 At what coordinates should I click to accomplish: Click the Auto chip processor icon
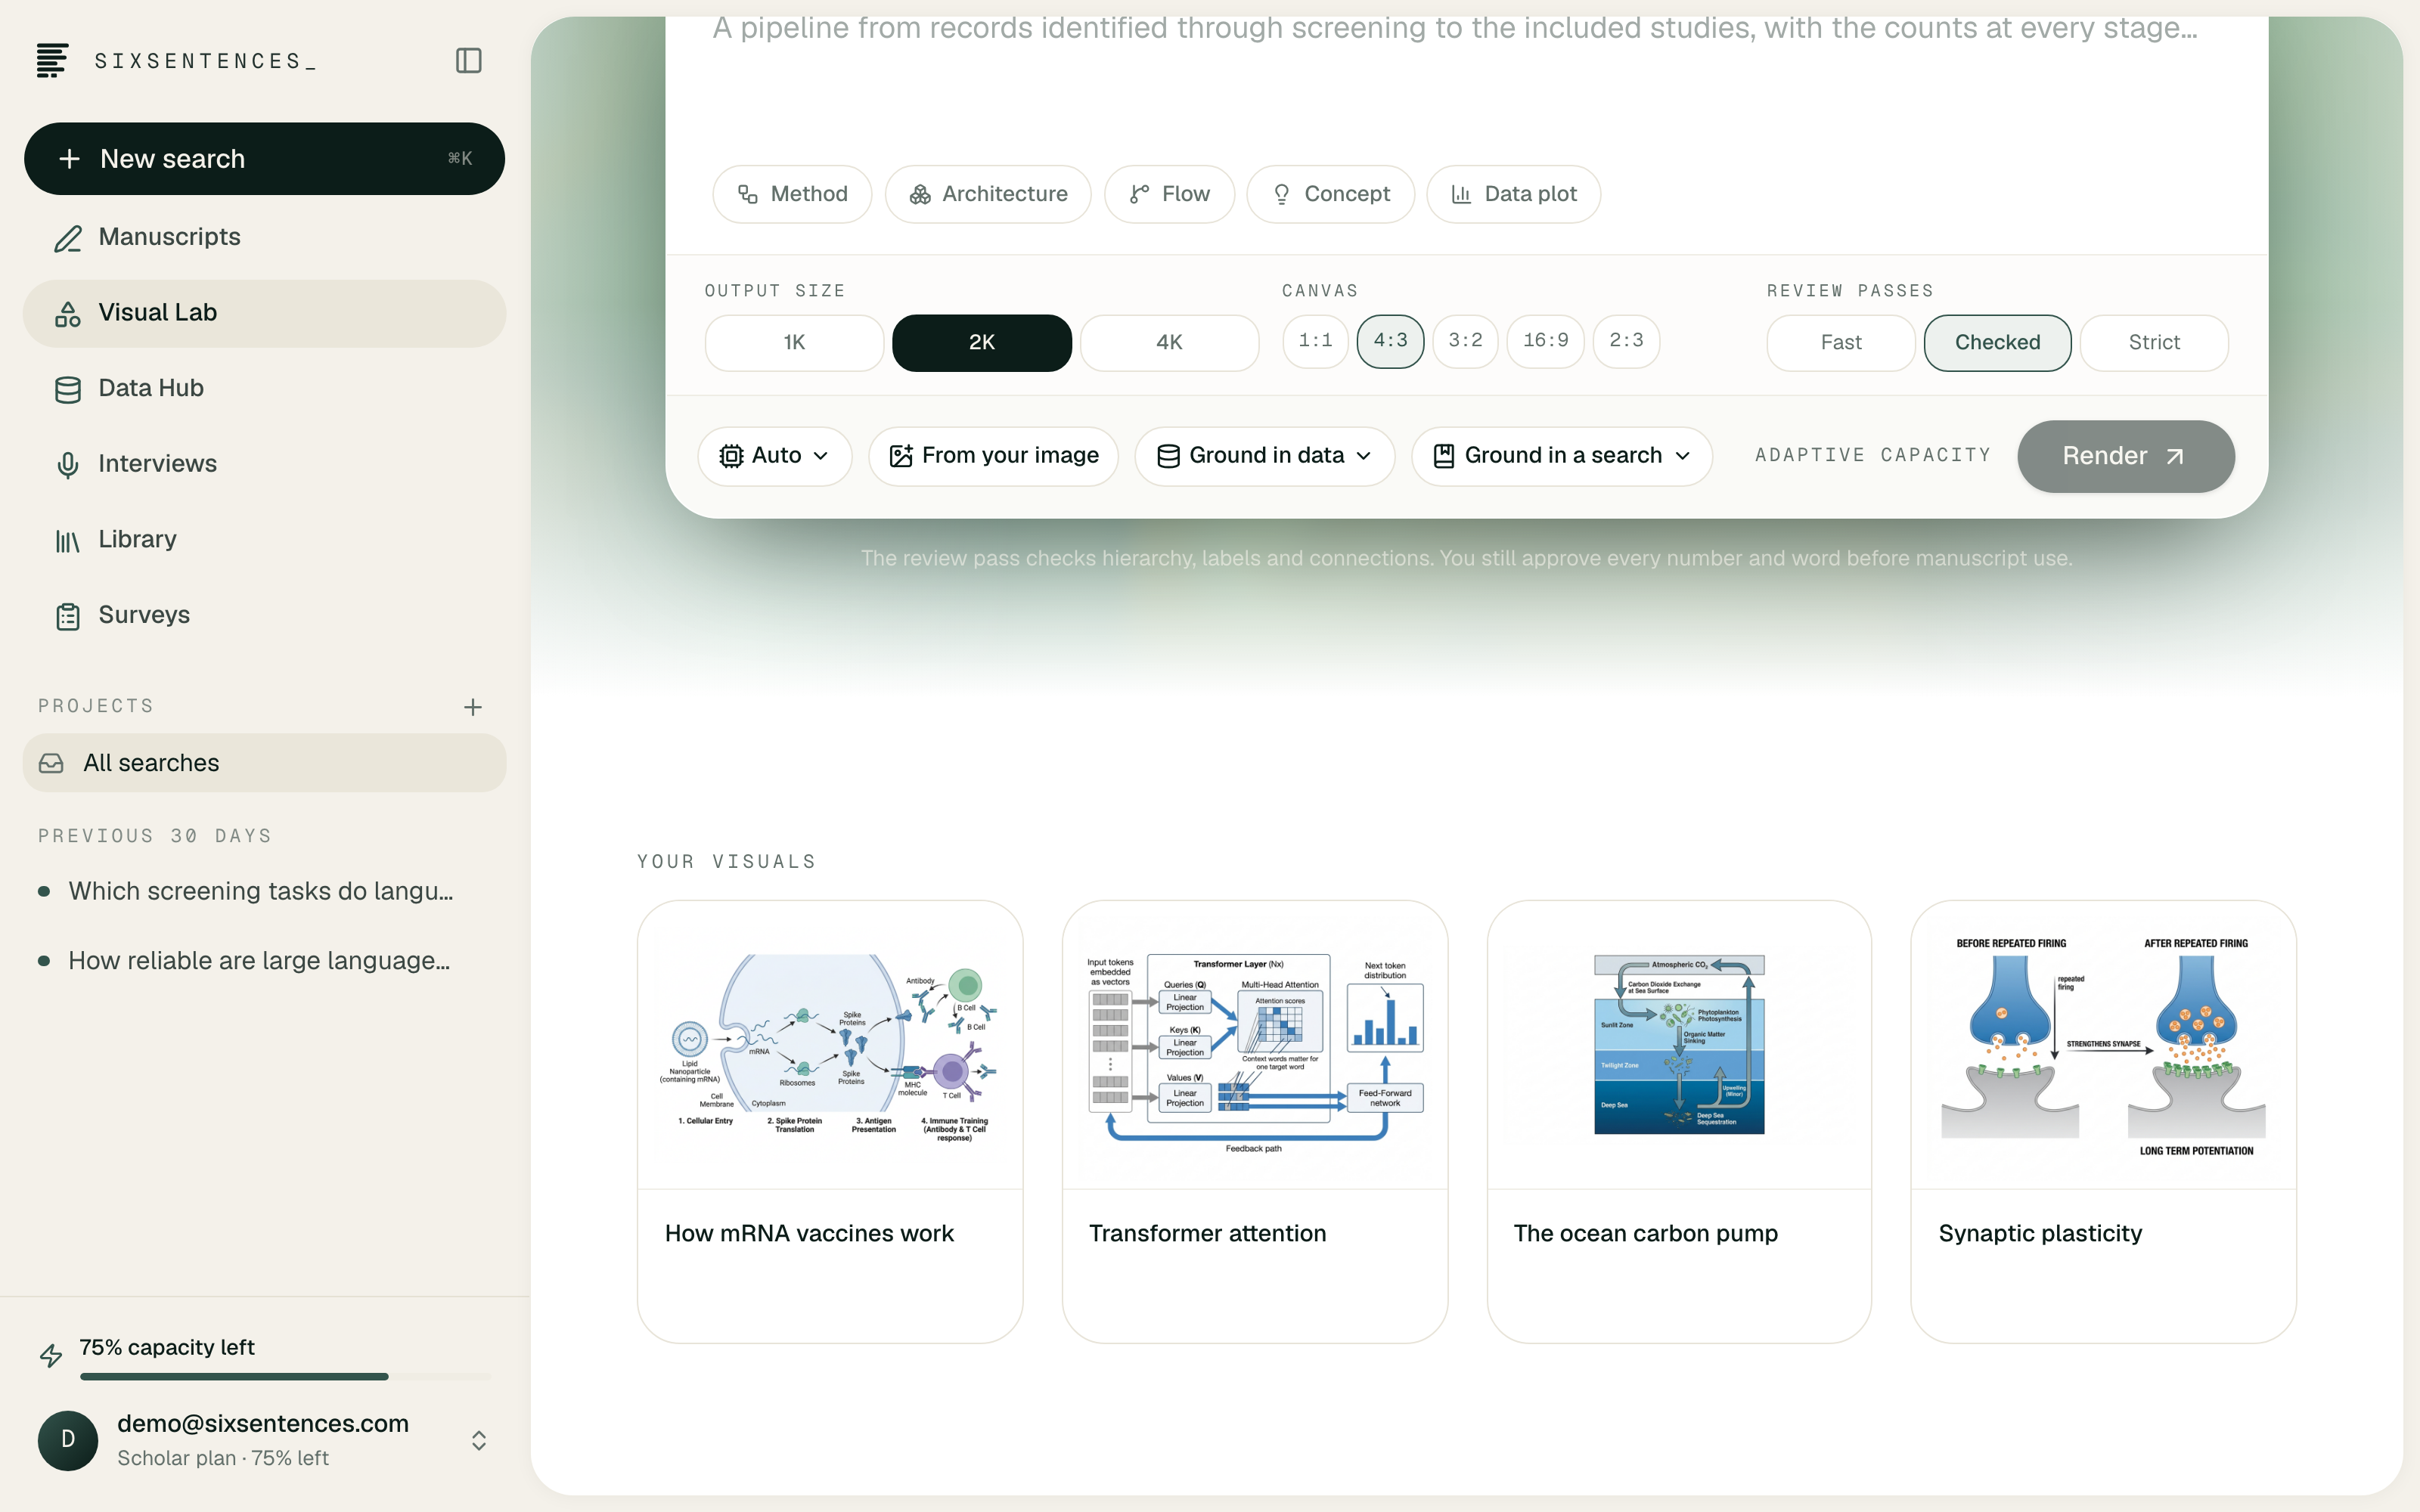[731, 456]
